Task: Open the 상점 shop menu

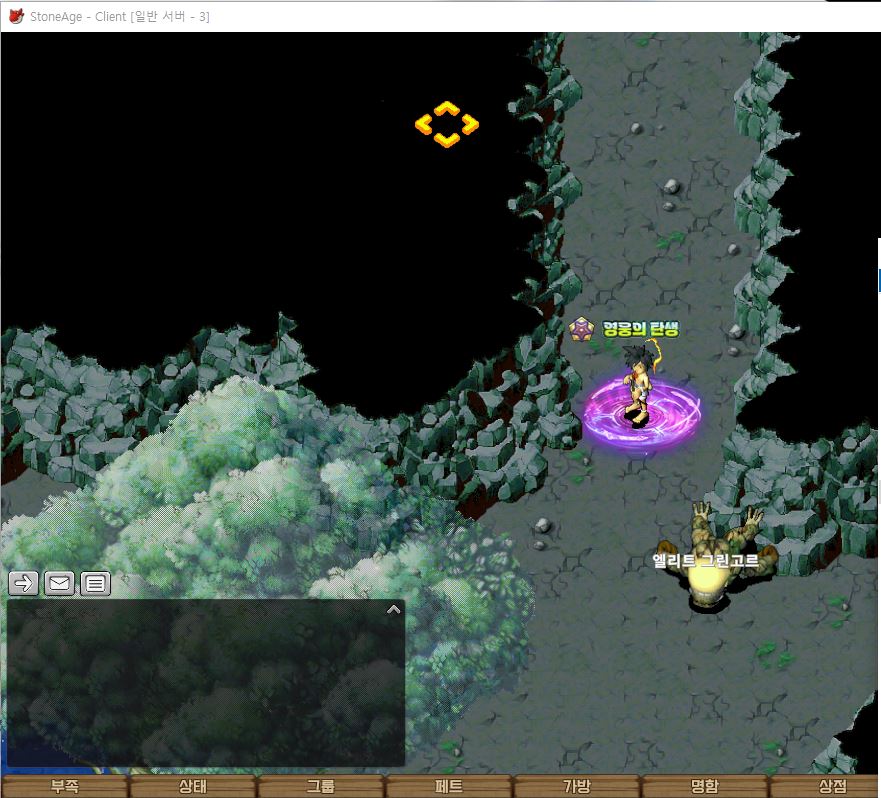Action: click(832, 786)
